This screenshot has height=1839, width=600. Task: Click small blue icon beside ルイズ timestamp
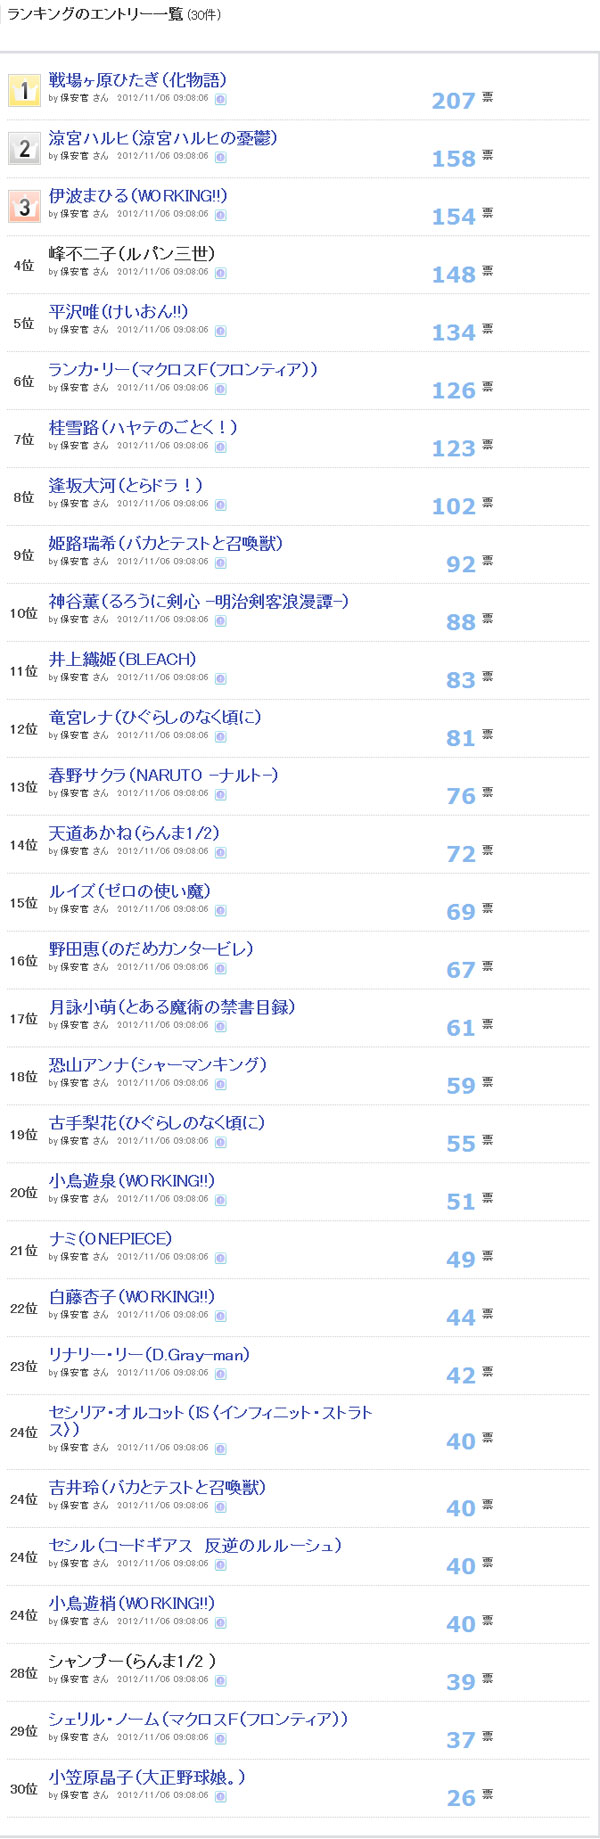coord(221,911)
